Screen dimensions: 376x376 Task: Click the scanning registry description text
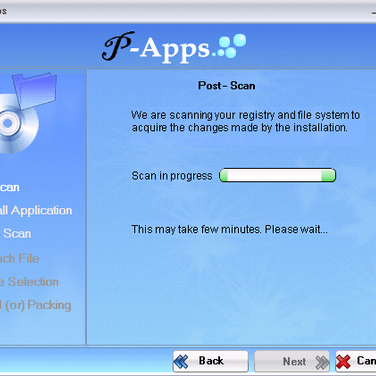click(x=245, y=121)
